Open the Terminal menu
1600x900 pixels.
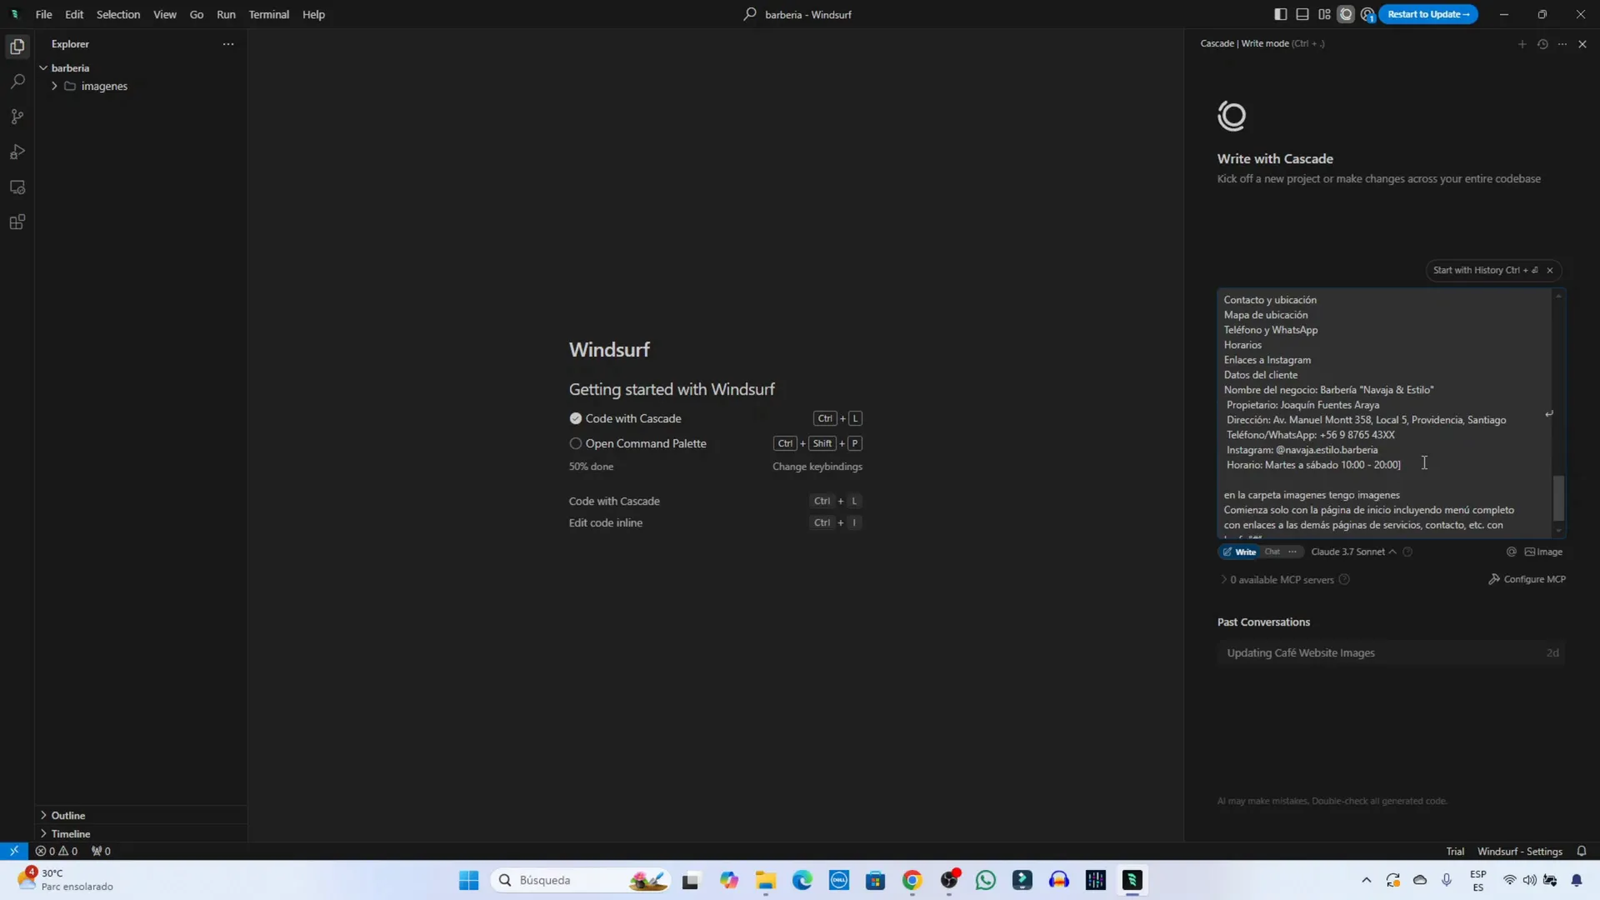click(x=268, y=14)
